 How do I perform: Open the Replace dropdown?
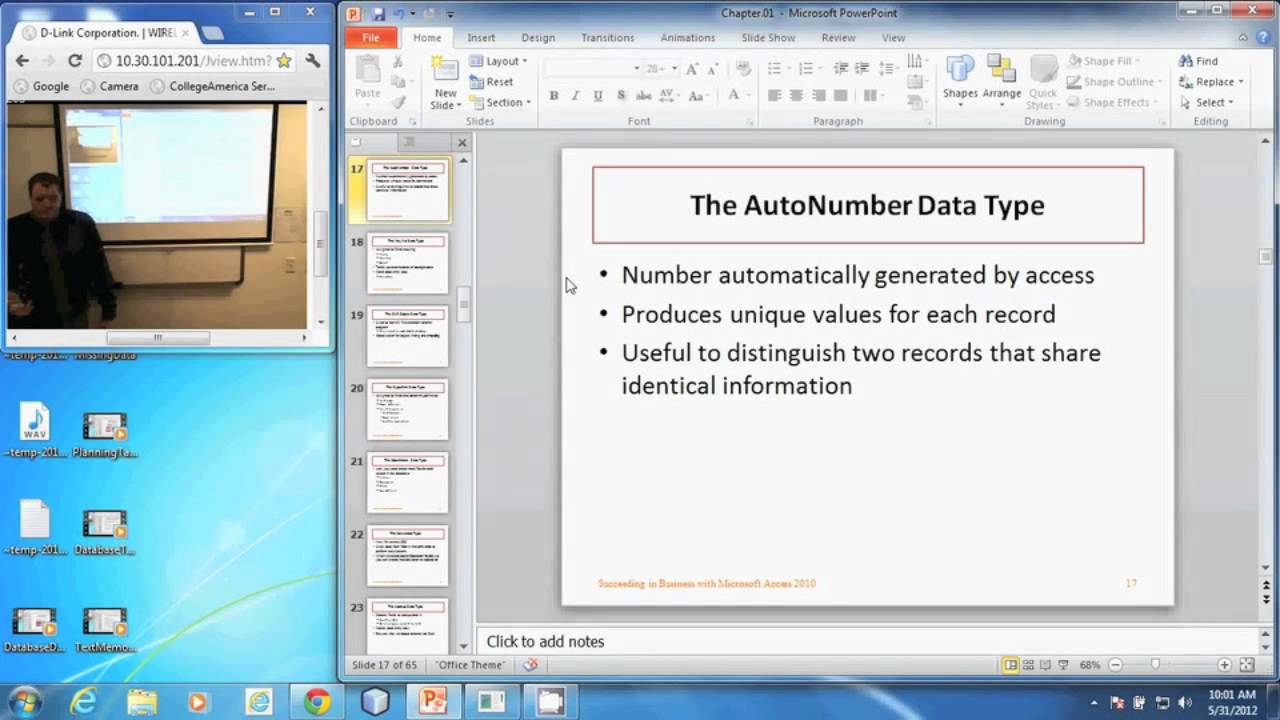click(x=1211, y=82)
